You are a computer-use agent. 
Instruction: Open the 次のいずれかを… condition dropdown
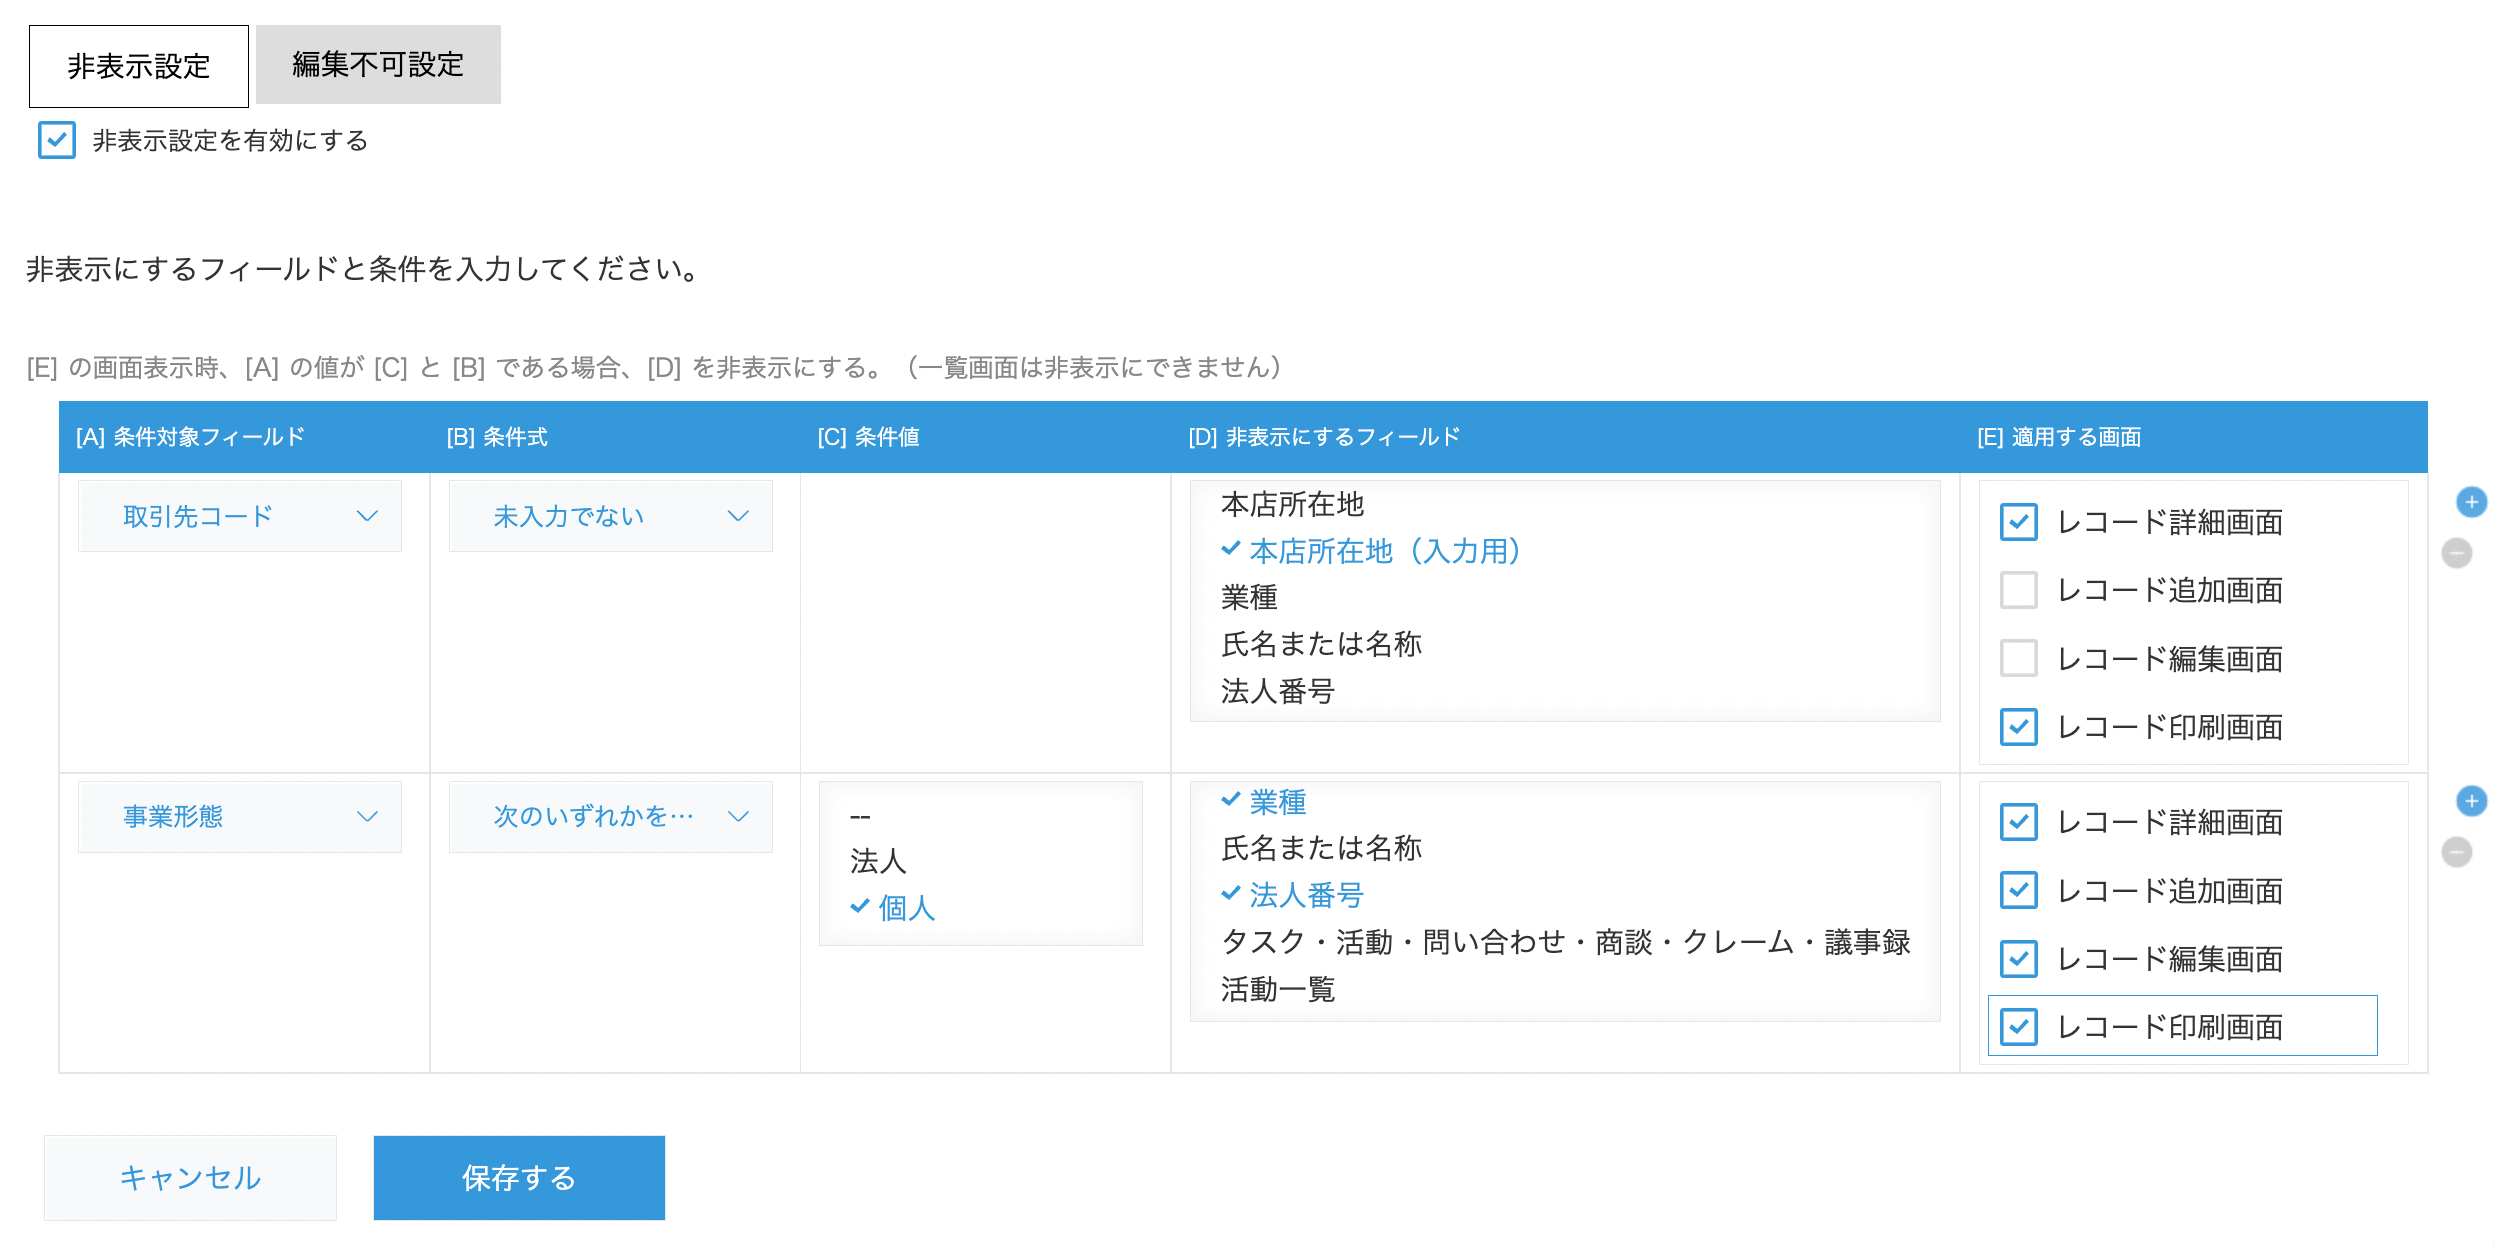coord(610,816)
